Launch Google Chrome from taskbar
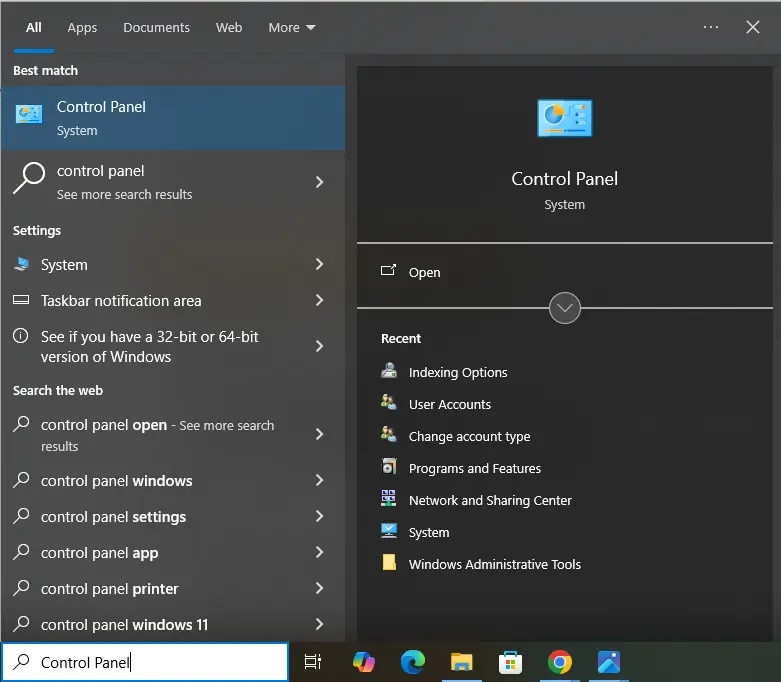Viewport: 781px width, 682px height. 559,661
